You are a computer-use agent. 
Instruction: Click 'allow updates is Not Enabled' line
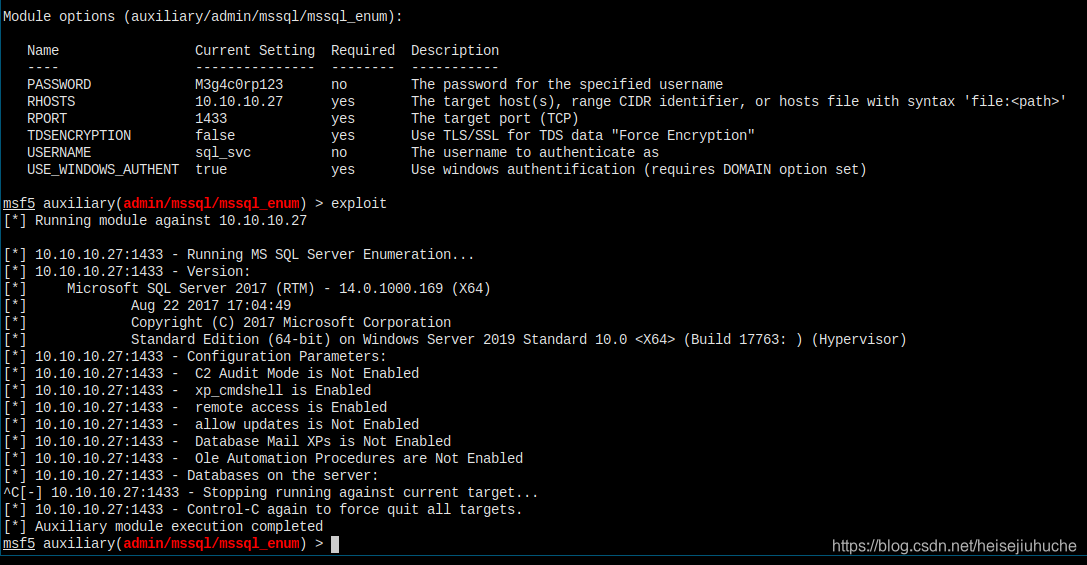coord(306,424)
